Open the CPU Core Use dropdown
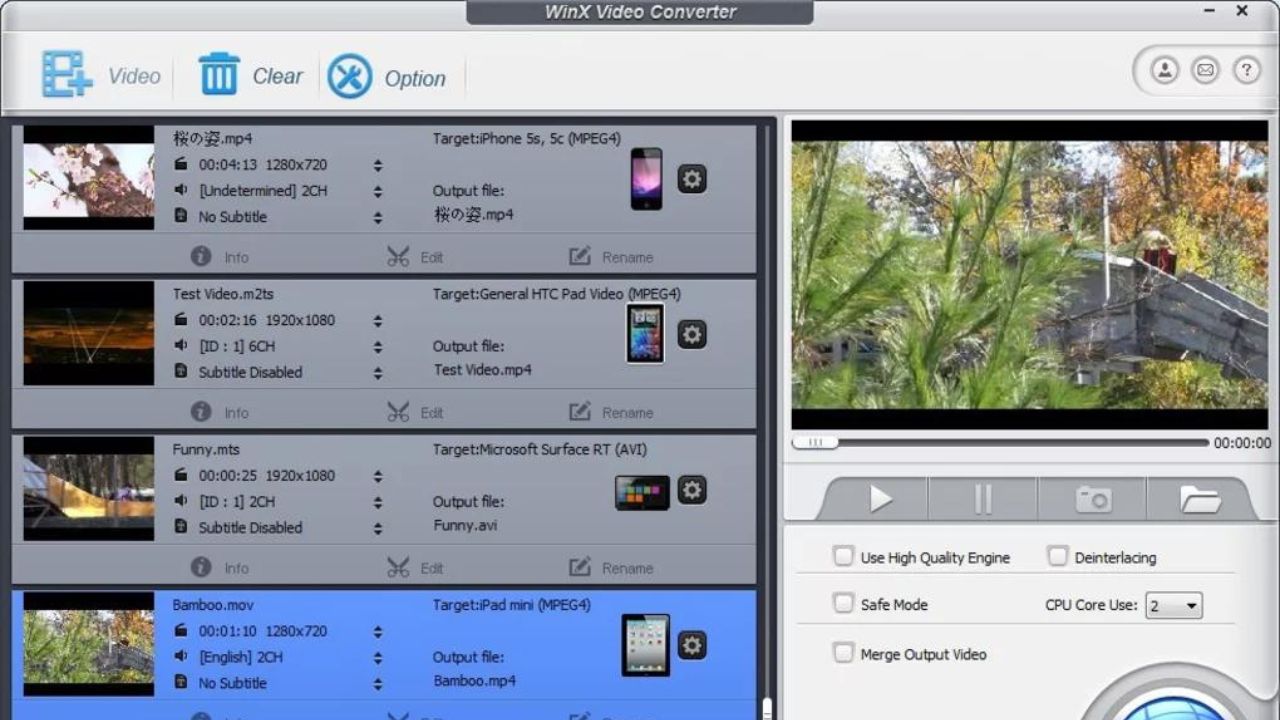 pyautogui.click(x=1174, y=606)
